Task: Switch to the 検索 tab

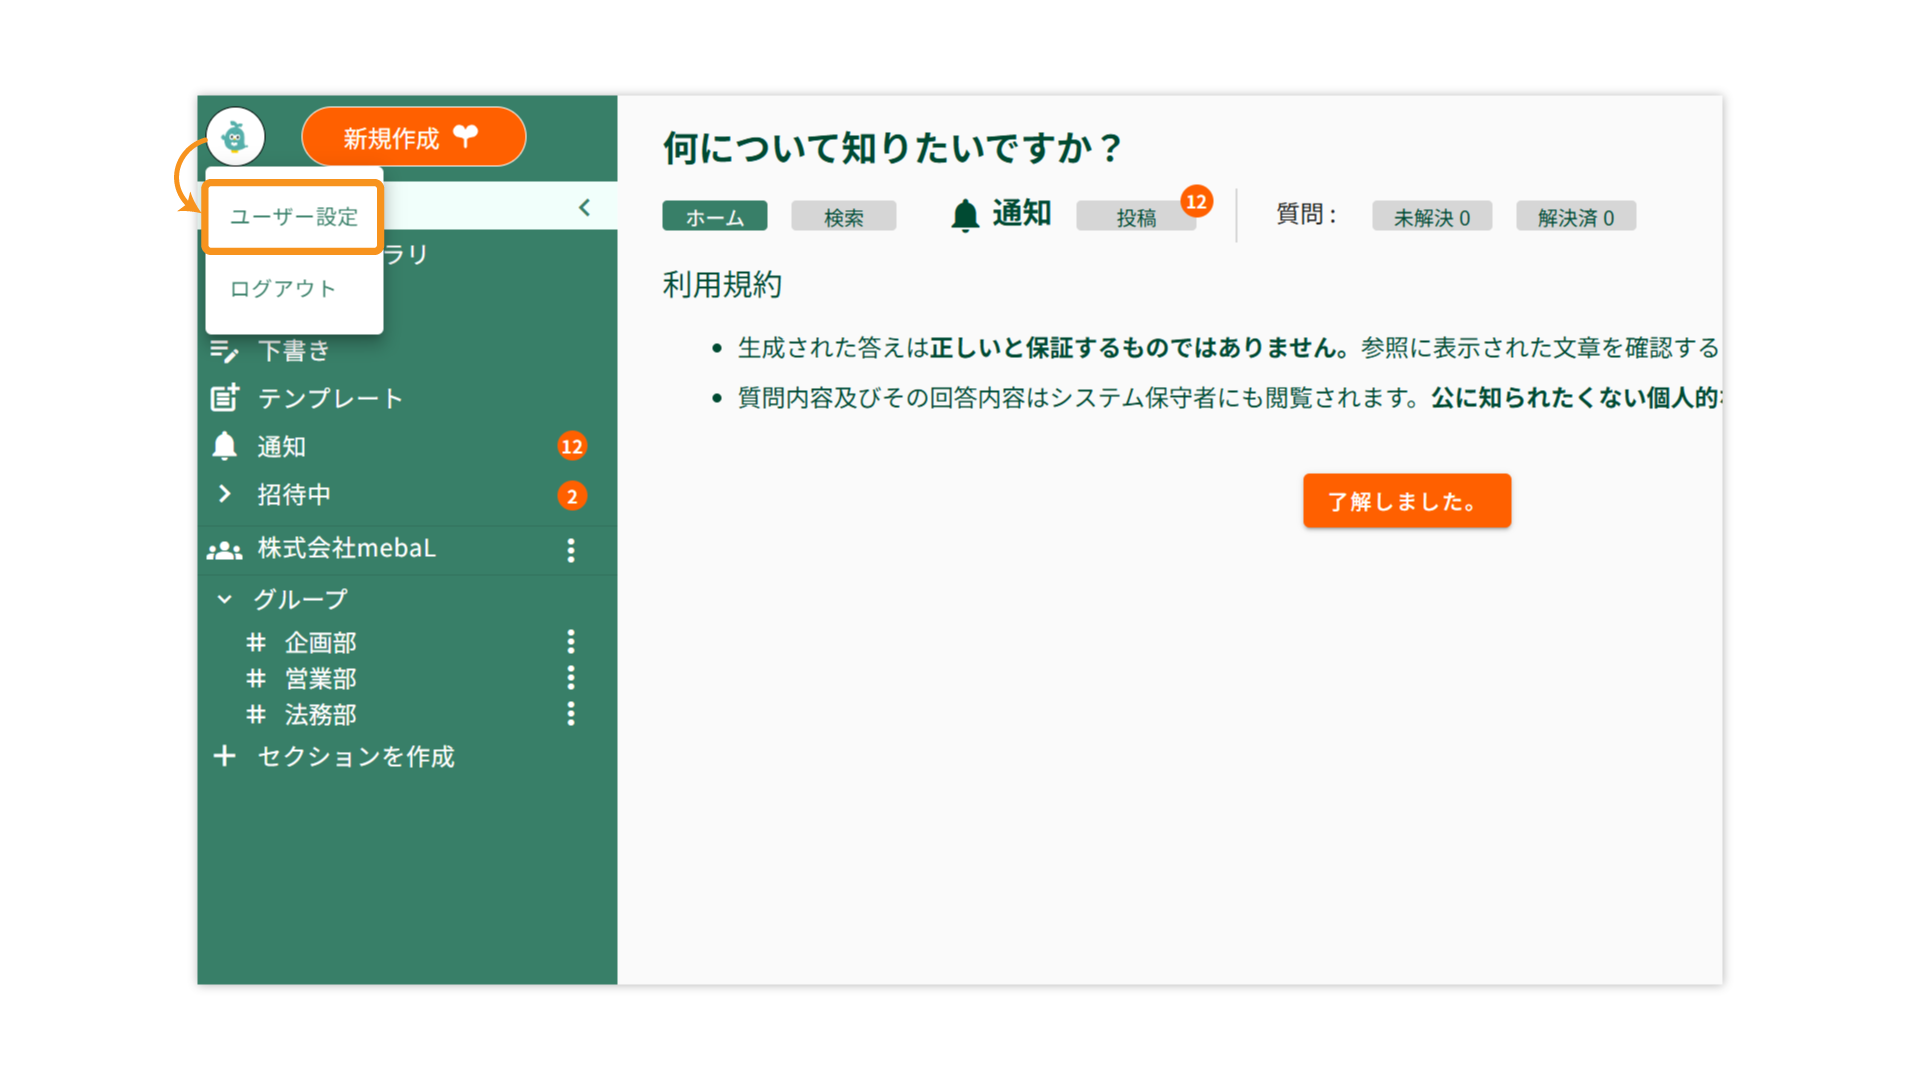Action: (x=843, y=217)
